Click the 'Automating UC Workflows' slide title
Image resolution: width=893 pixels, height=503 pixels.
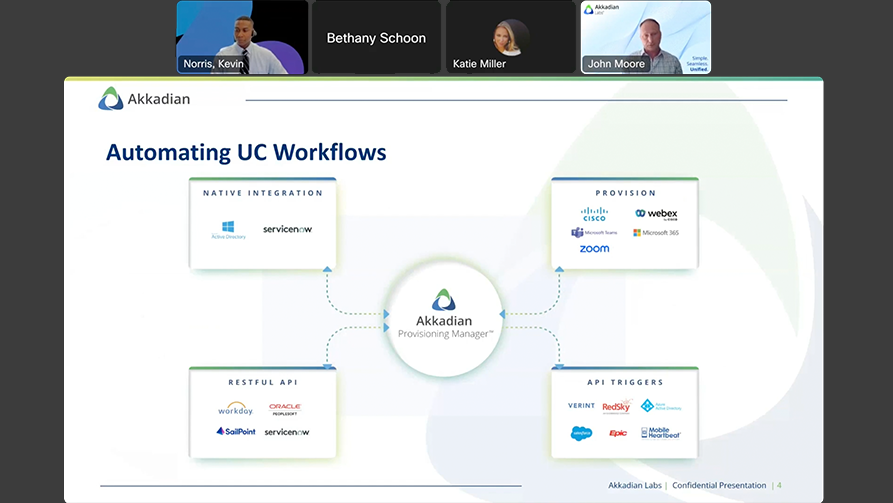click(246, 153)
